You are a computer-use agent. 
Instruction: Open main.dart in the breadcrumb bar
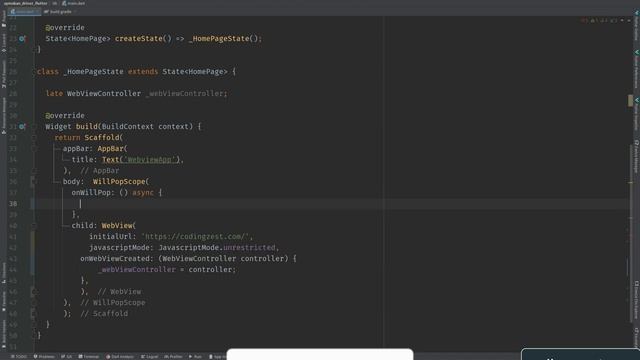point(73,3)
